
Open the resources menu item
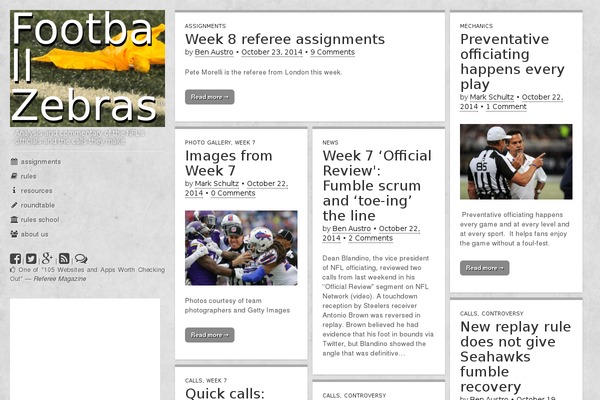(36, 191)
